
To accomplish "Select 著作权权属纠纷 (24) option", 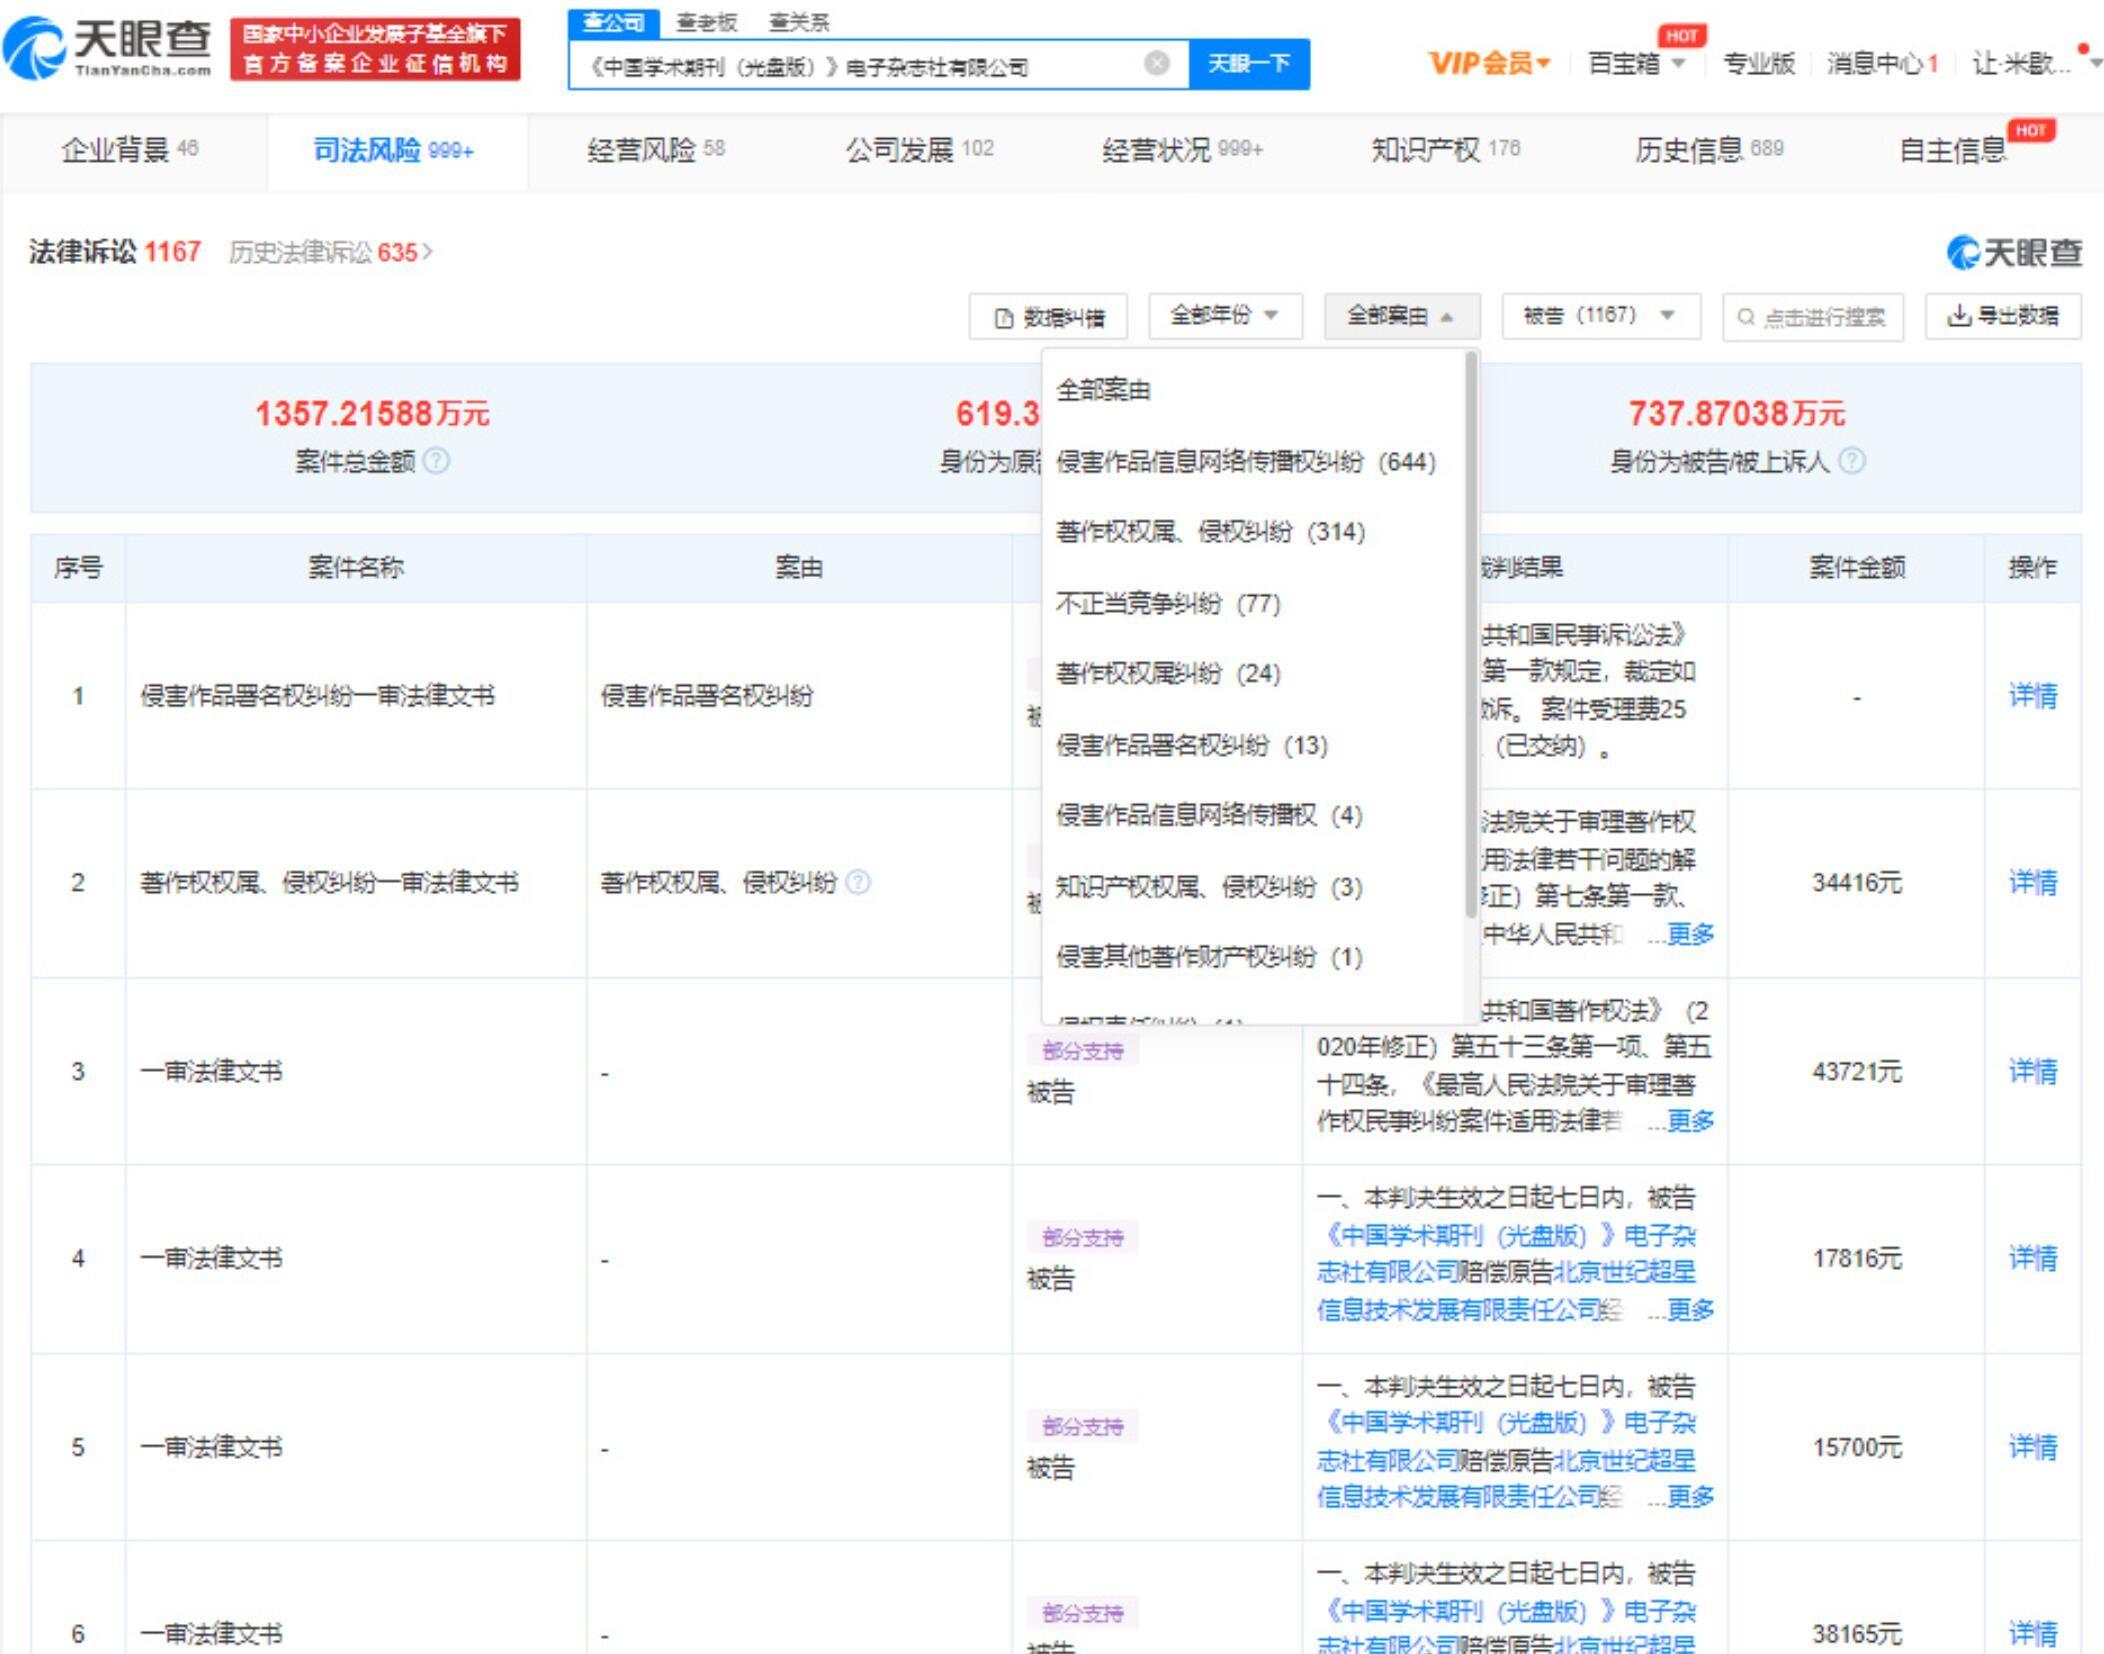I will tap(1168, 674).
